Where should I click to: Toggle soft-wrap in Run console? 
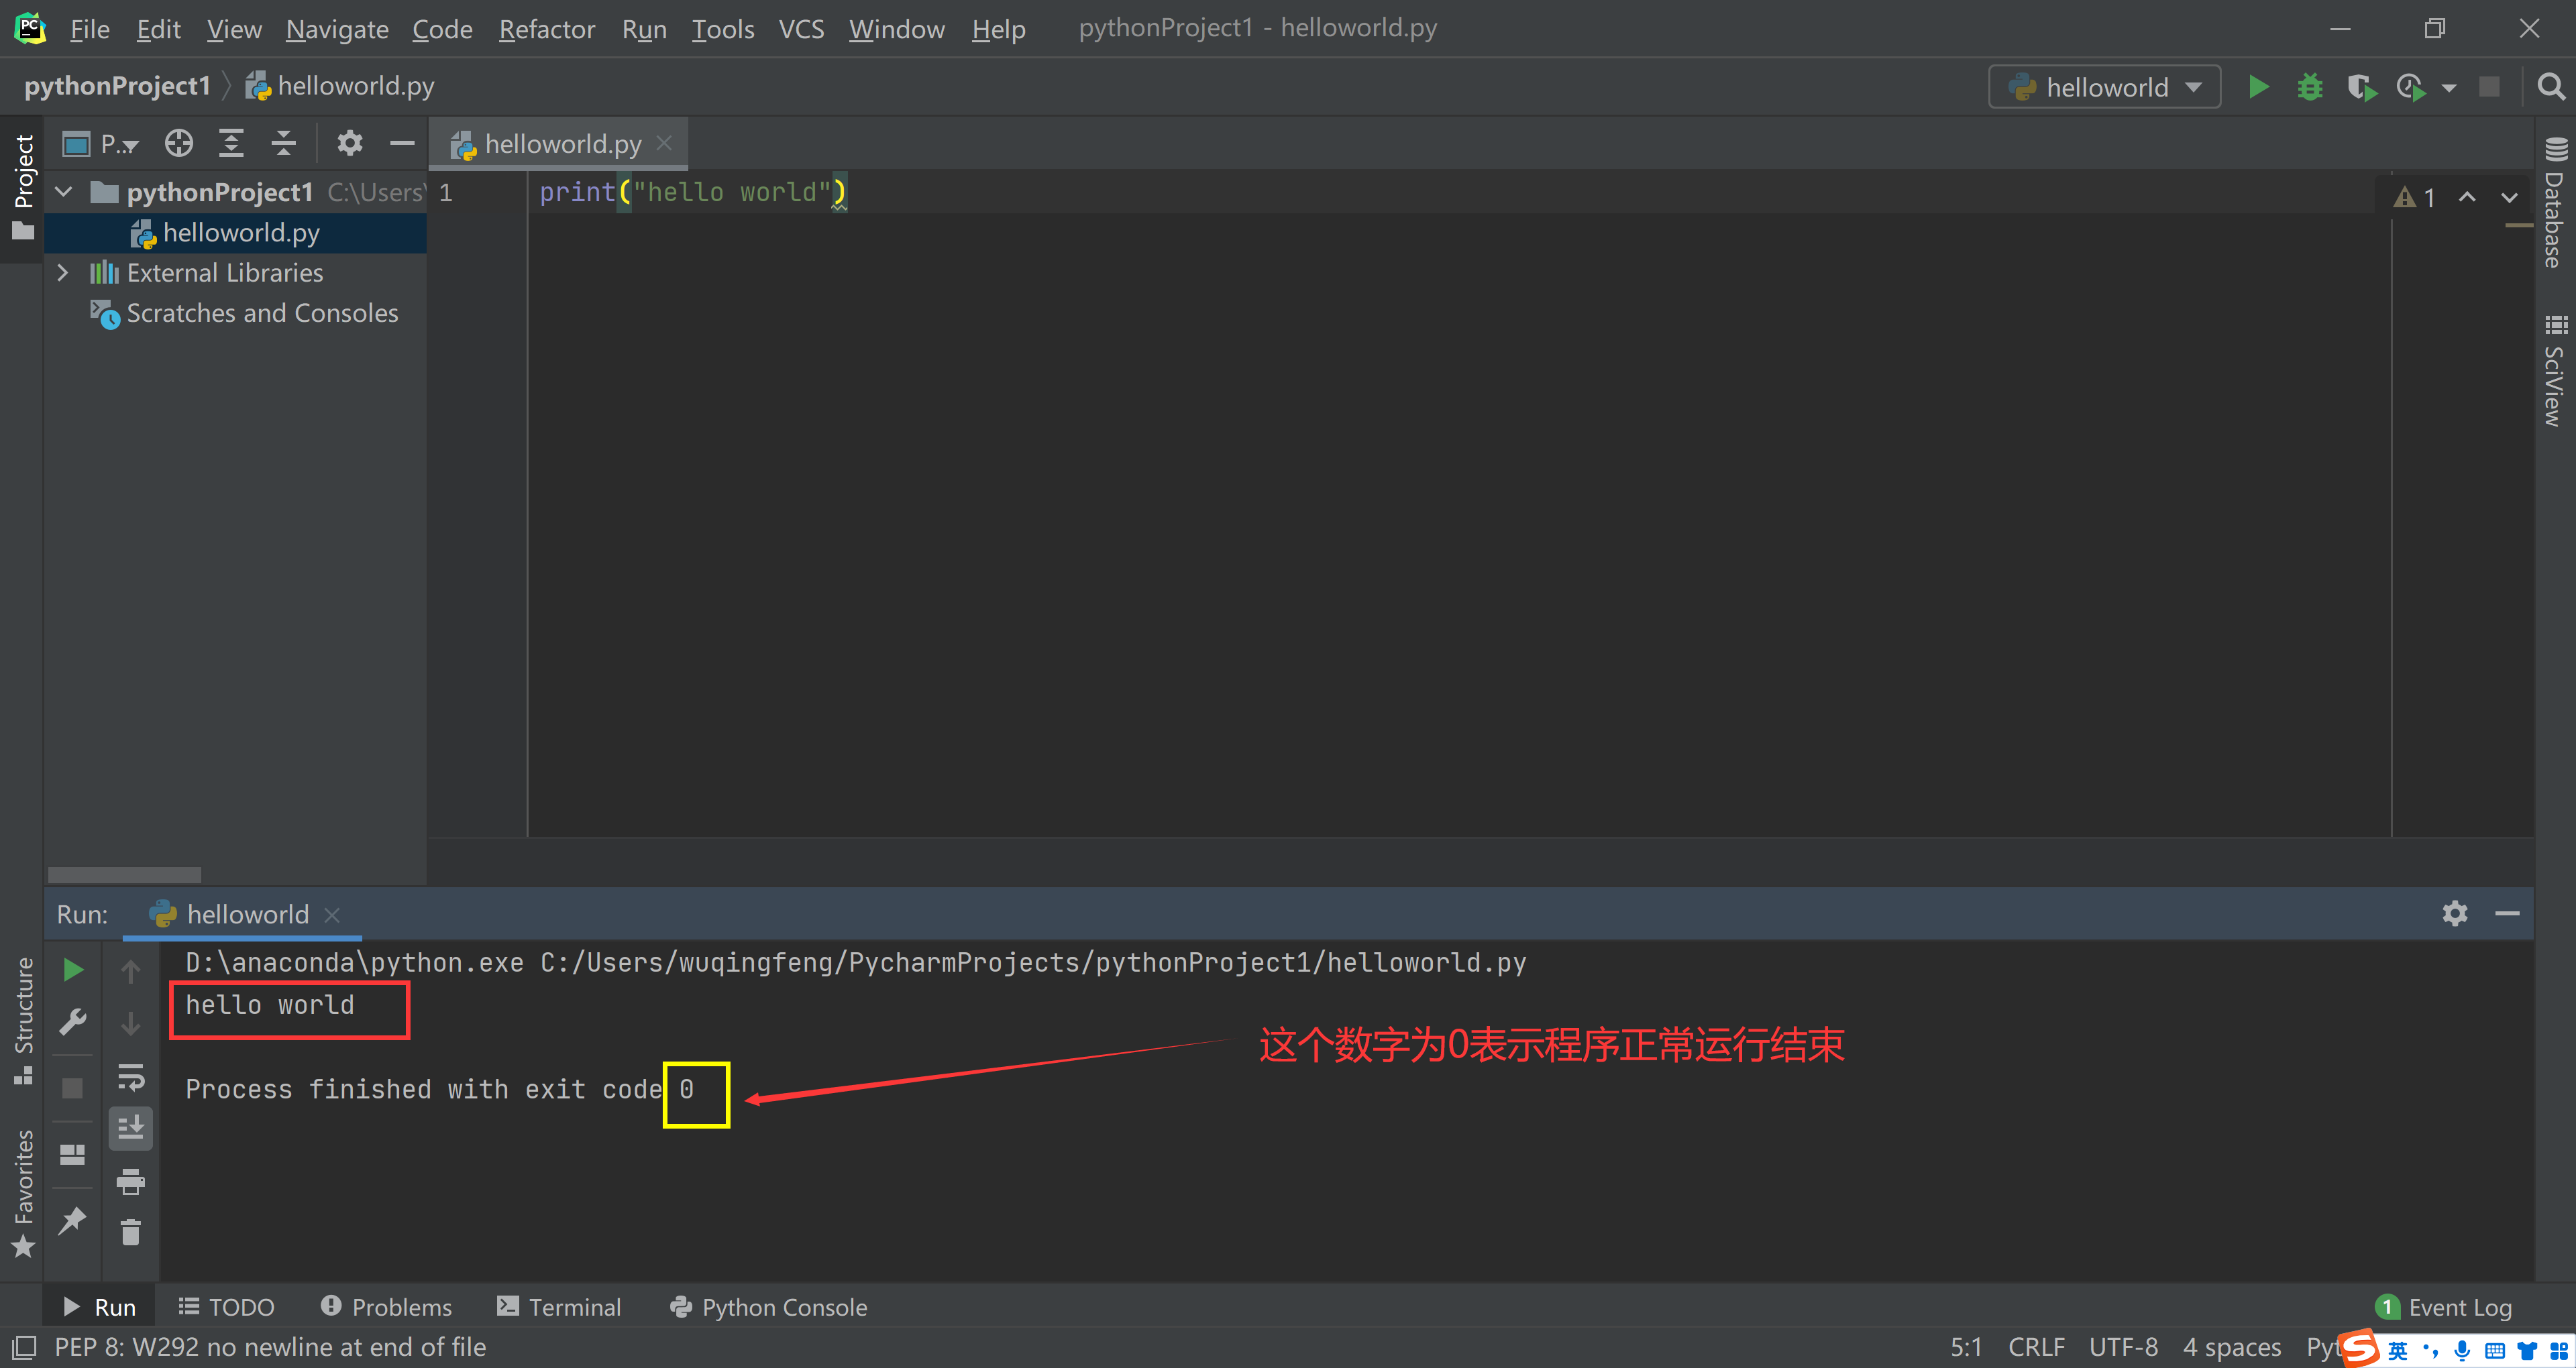coord(130,1077)
